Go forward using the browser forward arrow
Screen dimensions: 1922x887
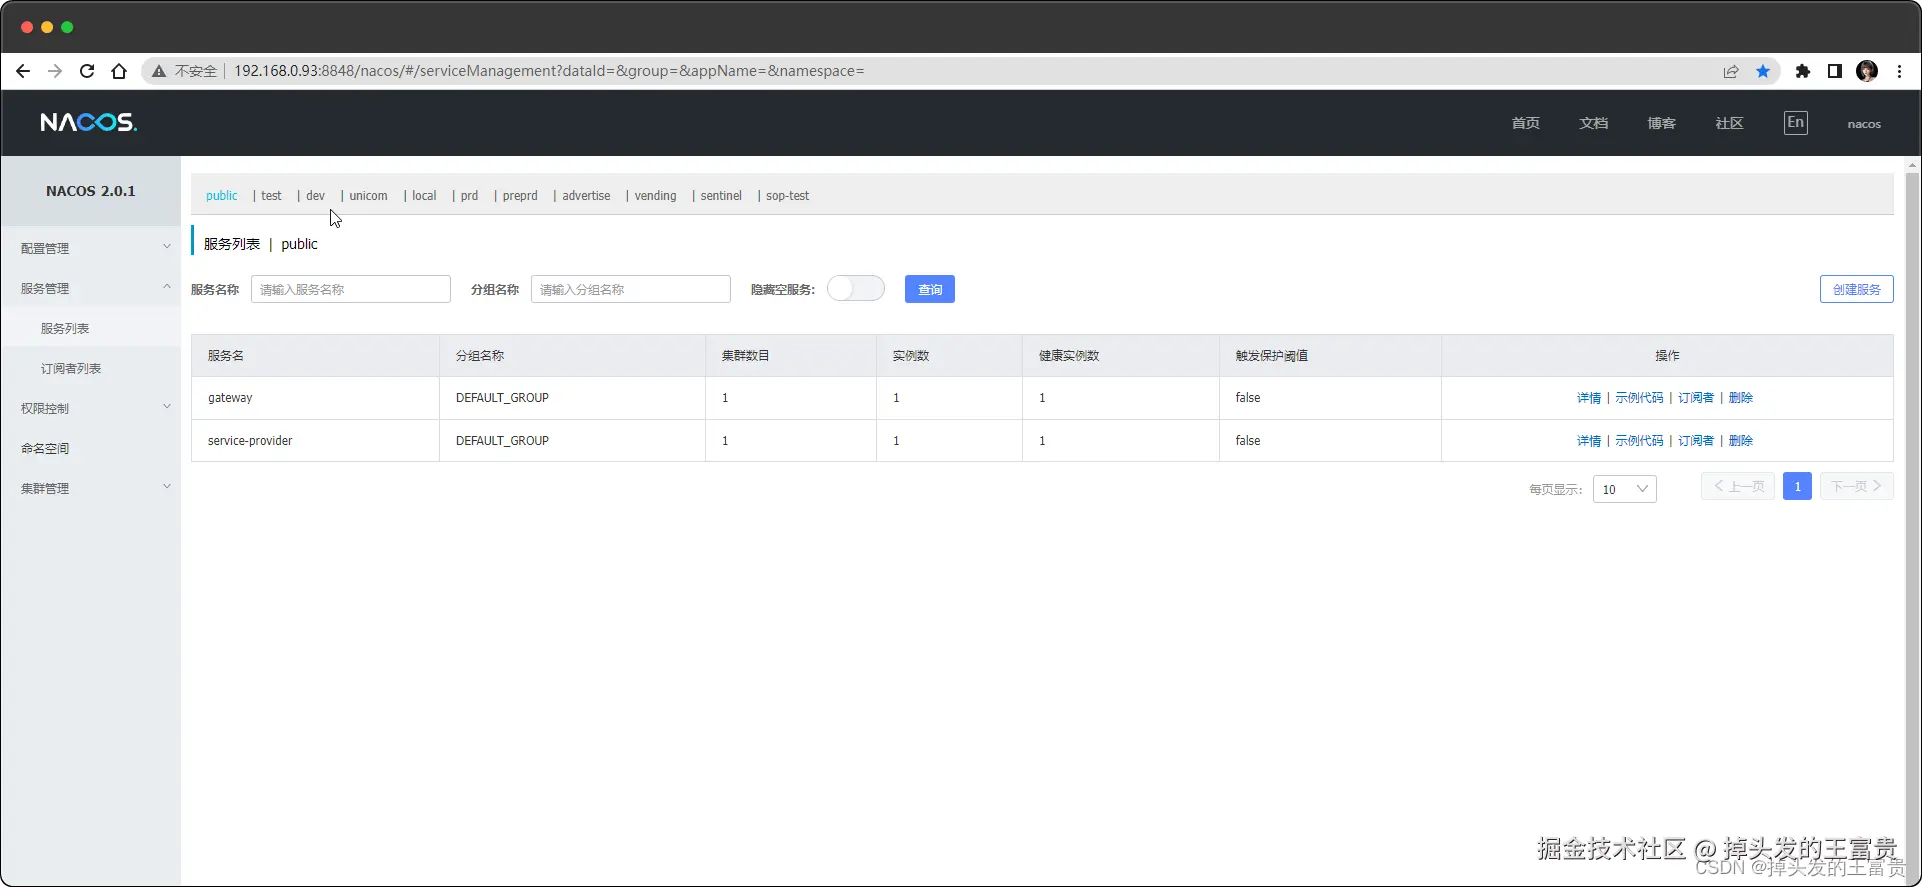55,71
